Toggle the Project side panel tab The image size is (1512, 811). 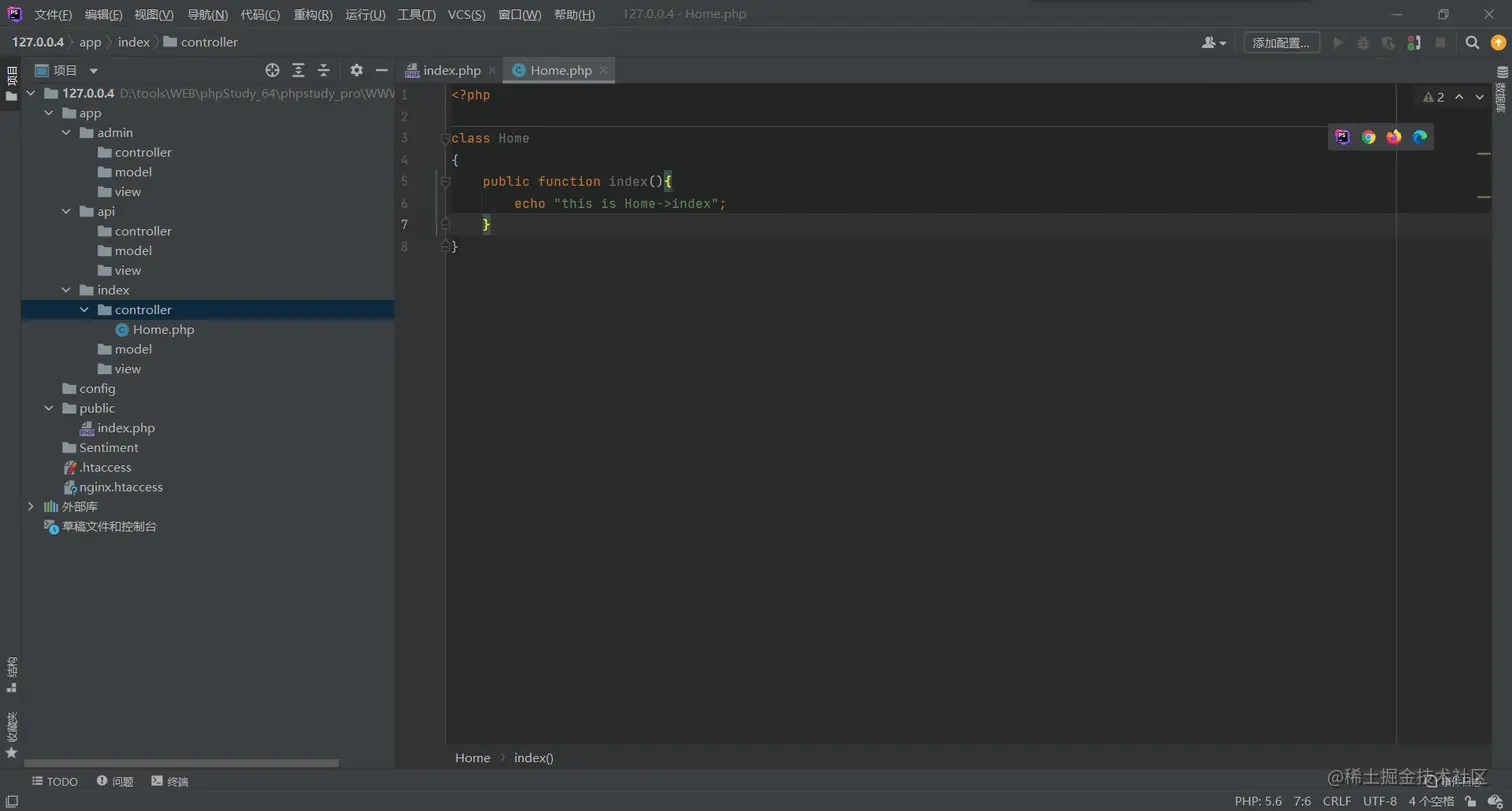coord(12,84)
